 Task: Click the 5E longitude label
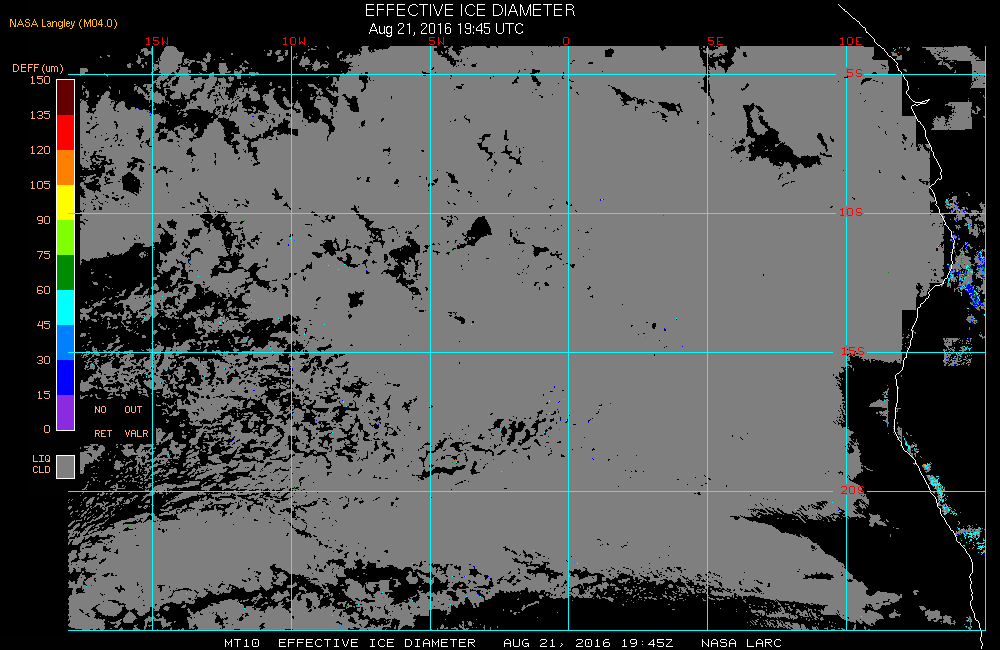(x=716, y=41)
